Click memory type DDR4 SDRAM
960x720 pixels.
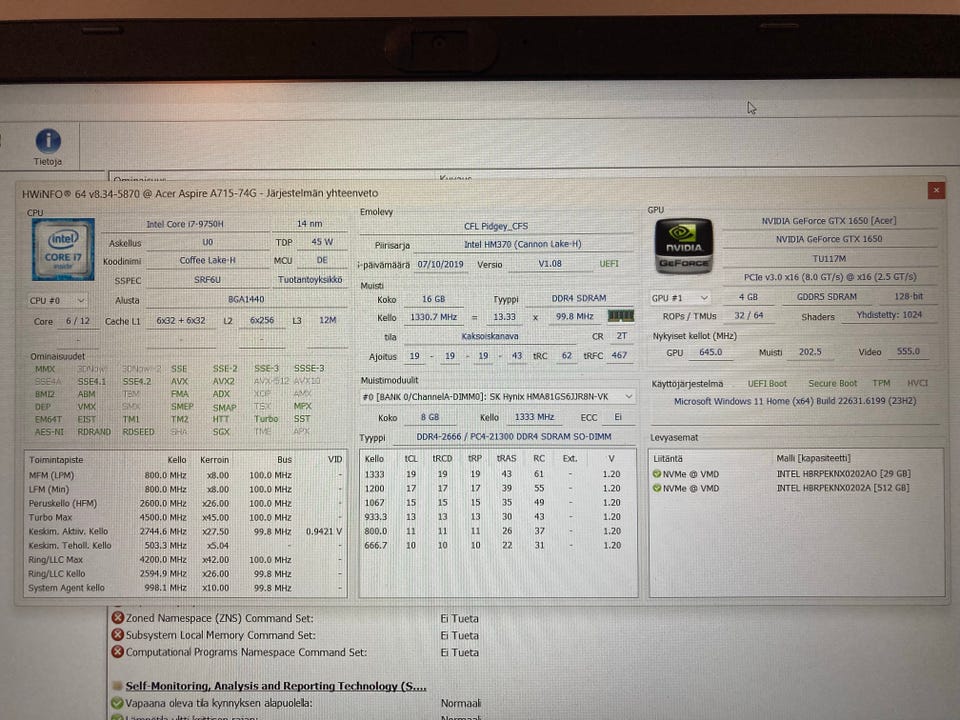pyautogui.click(x=579, y=298)
